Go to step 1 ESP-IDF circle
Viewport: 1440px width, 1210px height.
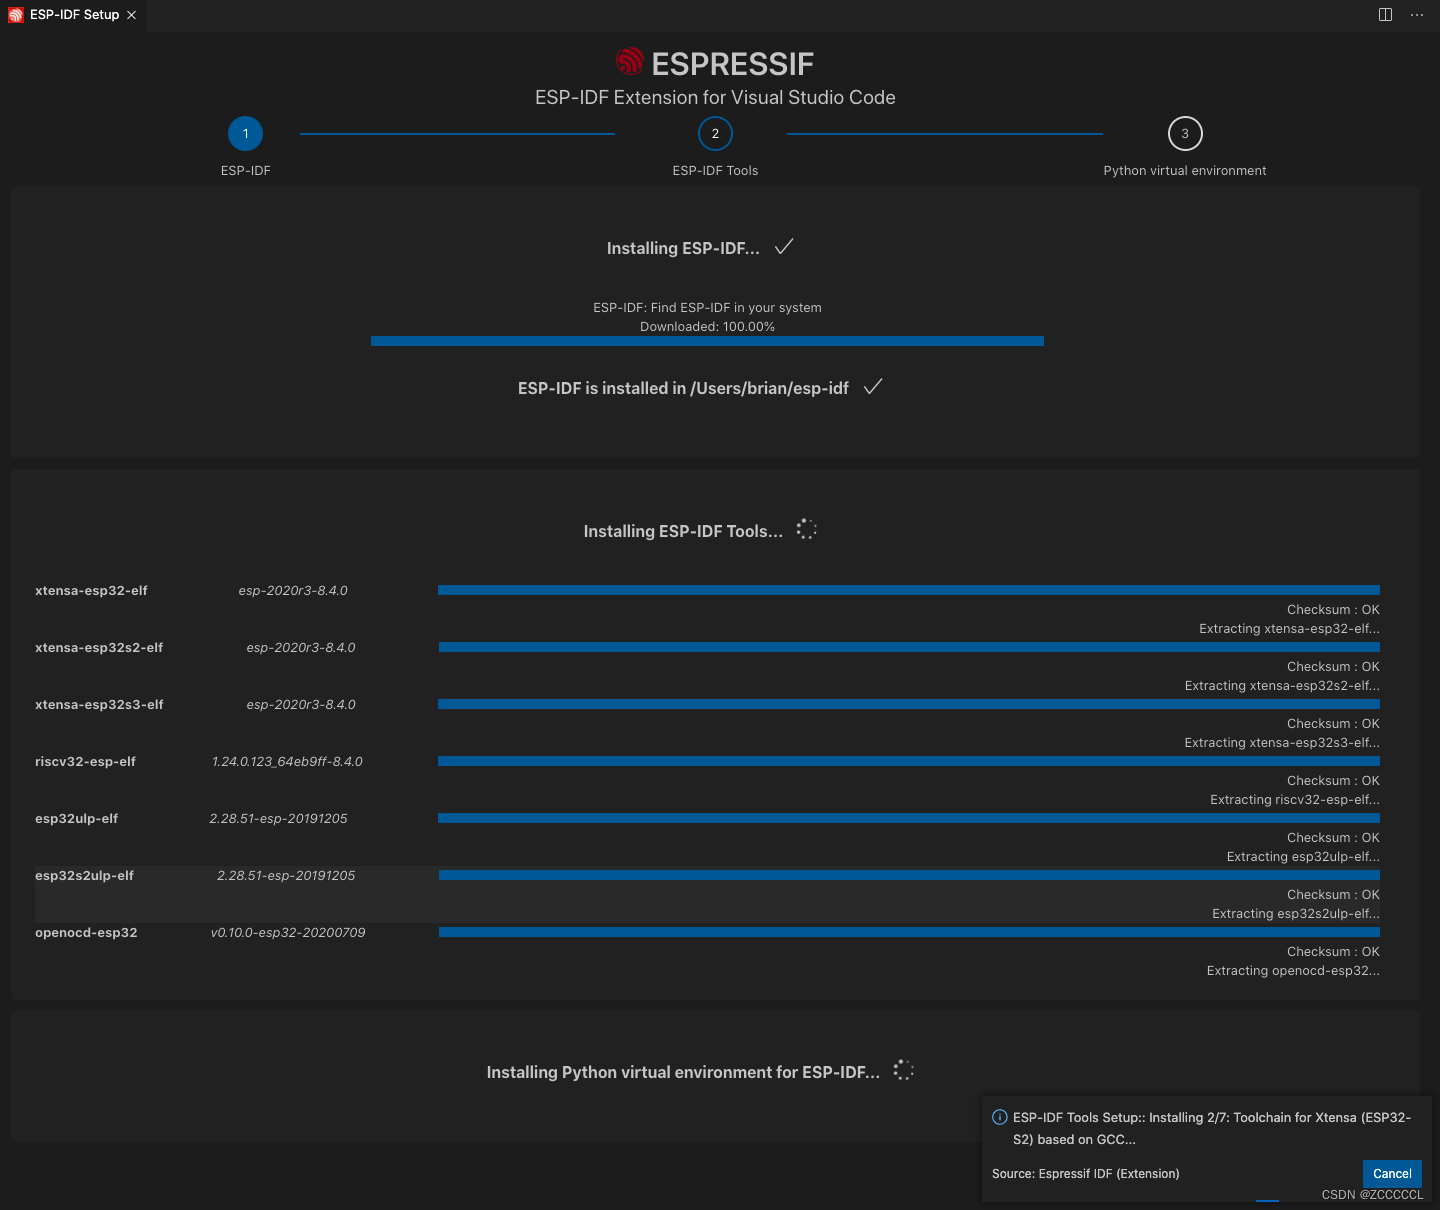[x=245, y=134]
